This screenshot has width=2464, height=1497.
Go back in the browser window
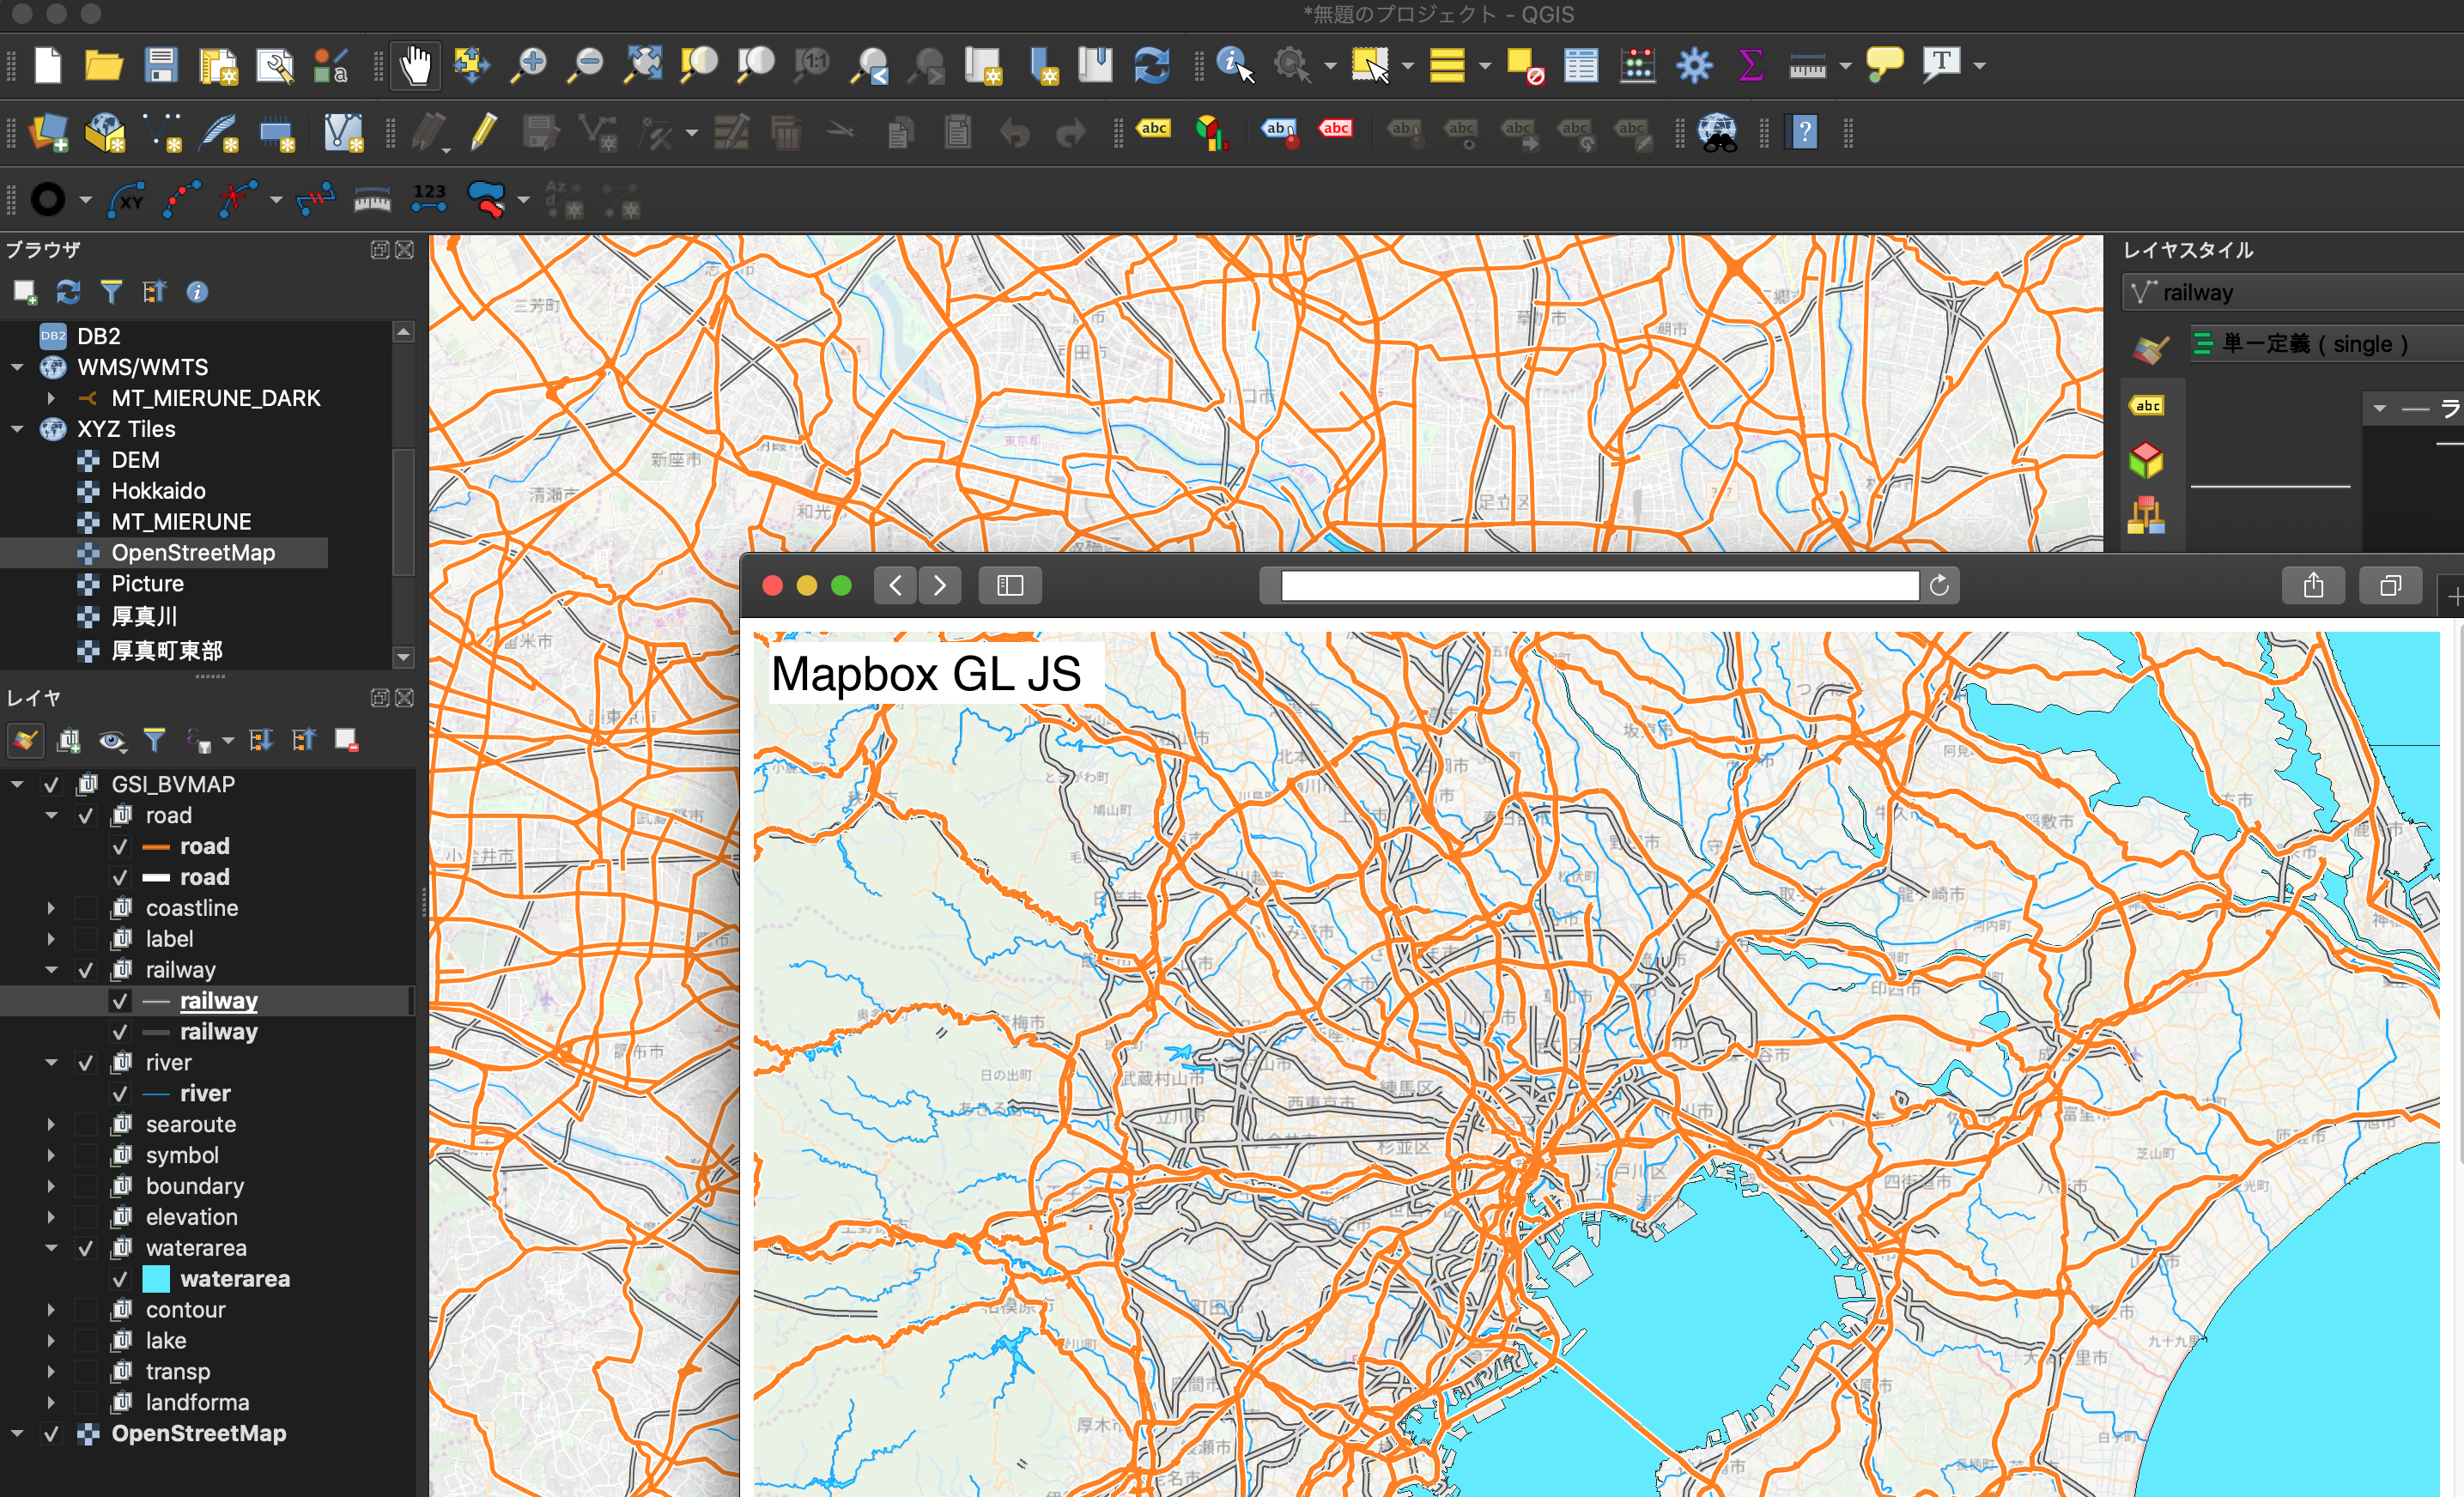895,586
